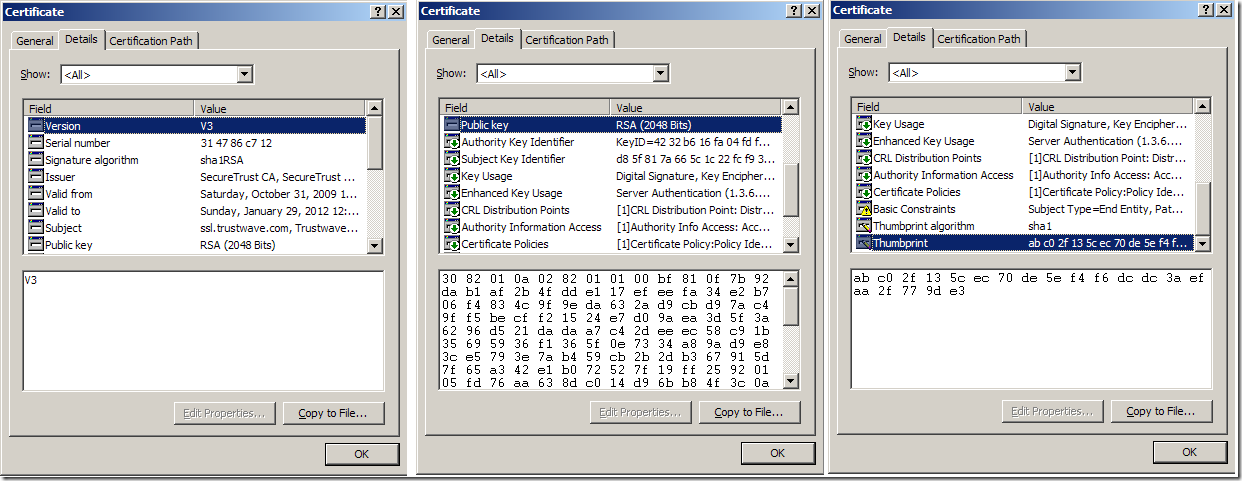Switch to General tab in the leftmost dialog

point(34,41)
